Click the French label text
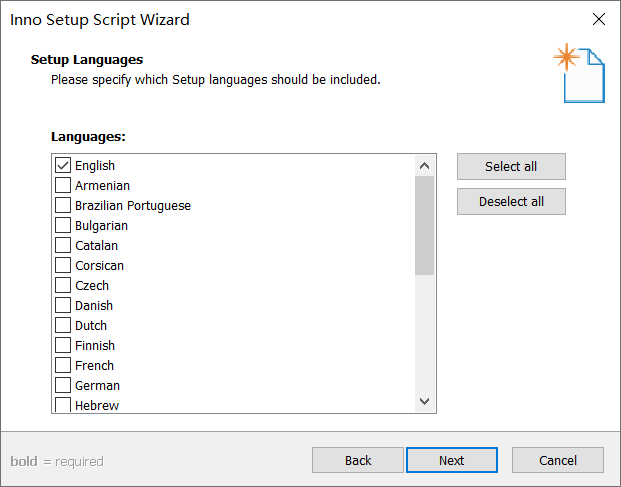Image resolution: width=621 pixels, height=487 pixels. [x=95, y=365]
